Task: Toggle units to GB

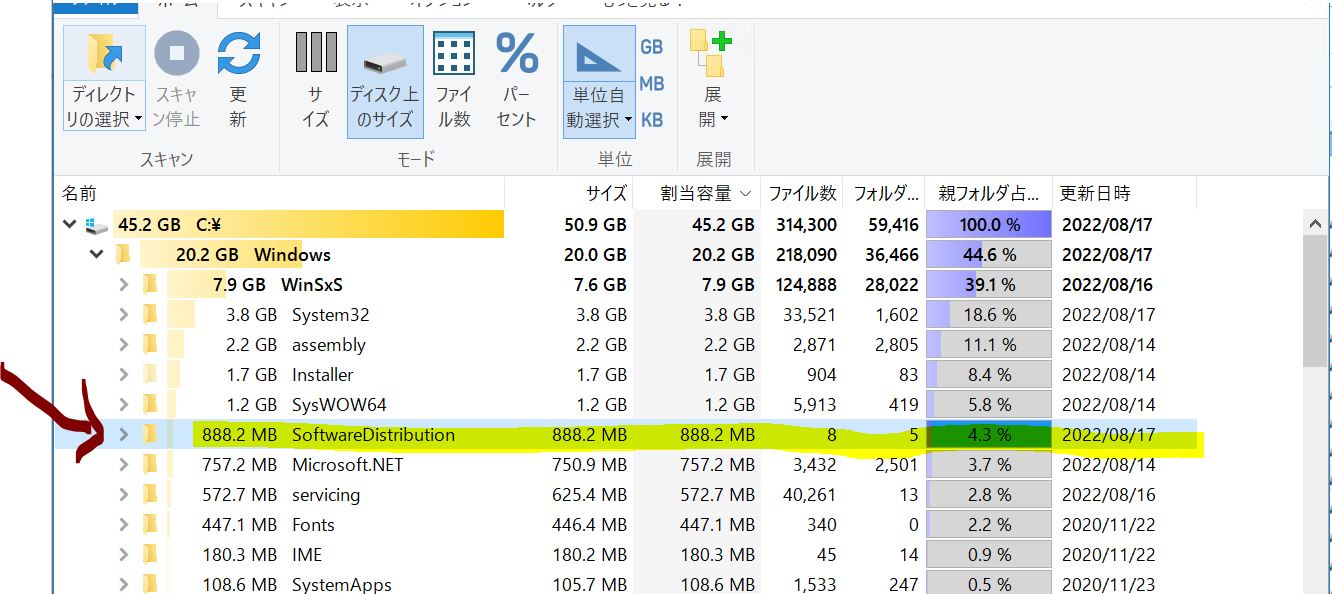Action: (x=651, y=47)
